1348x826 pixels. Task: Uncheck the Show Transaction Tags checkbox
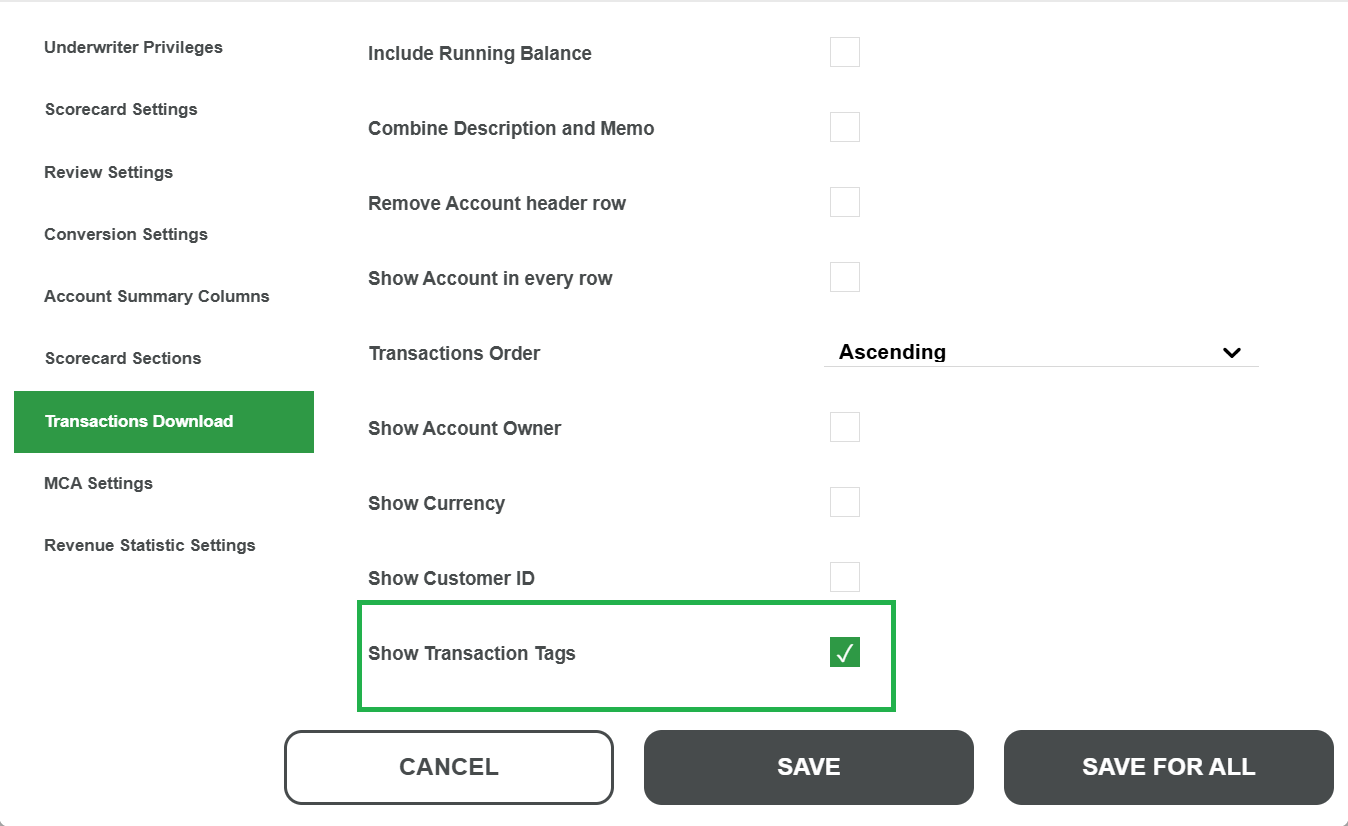(x=845, y=652)
